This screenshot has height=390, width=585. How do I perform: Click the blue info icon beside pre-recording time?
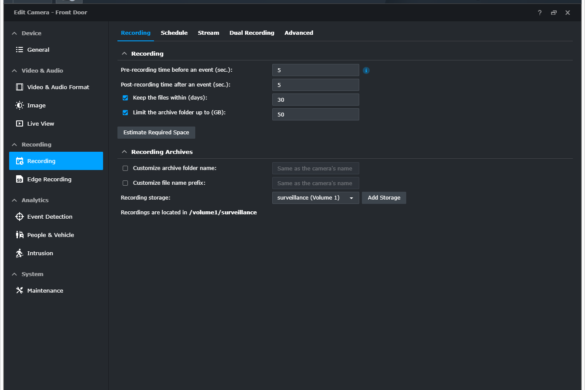(x=366, y=70)
